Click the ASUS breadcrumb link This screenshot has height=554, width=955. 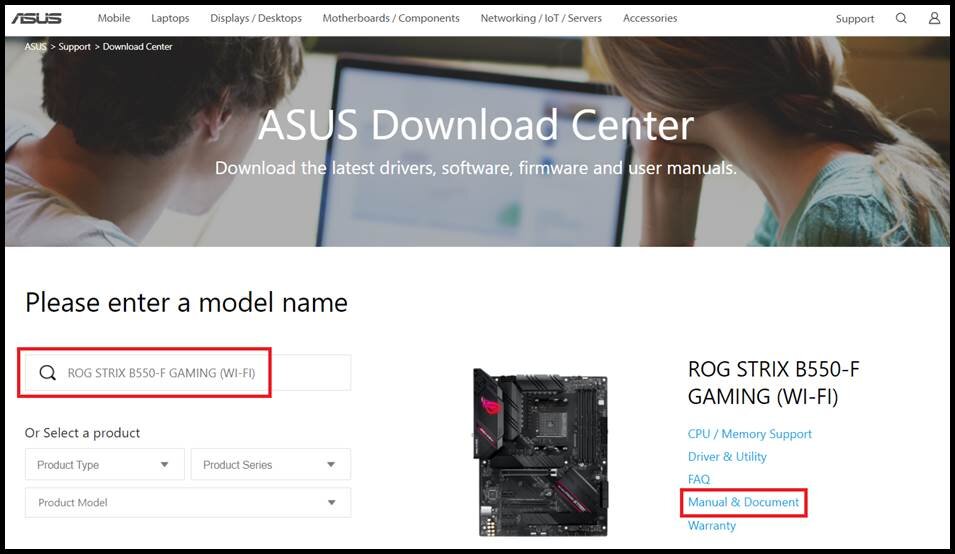coord(35,46)
